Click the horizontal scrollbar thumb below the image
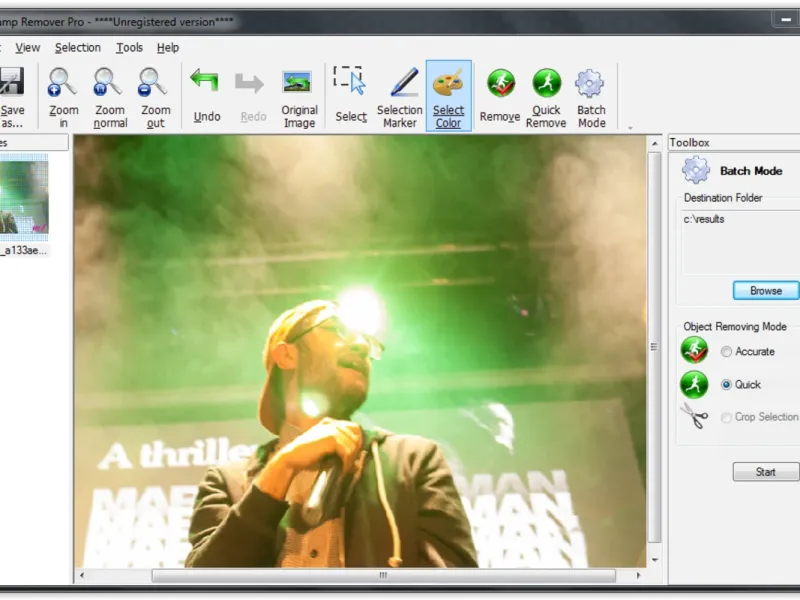Image resolution: width=800 pixels, height=600 pixels. tap(384, 576)
